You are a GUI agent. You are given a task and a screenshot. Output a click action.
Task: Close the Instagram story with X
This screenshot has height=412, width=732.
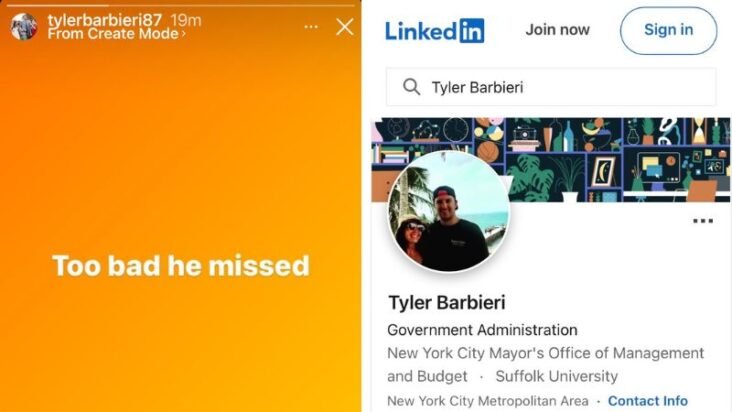click(345, 27)
